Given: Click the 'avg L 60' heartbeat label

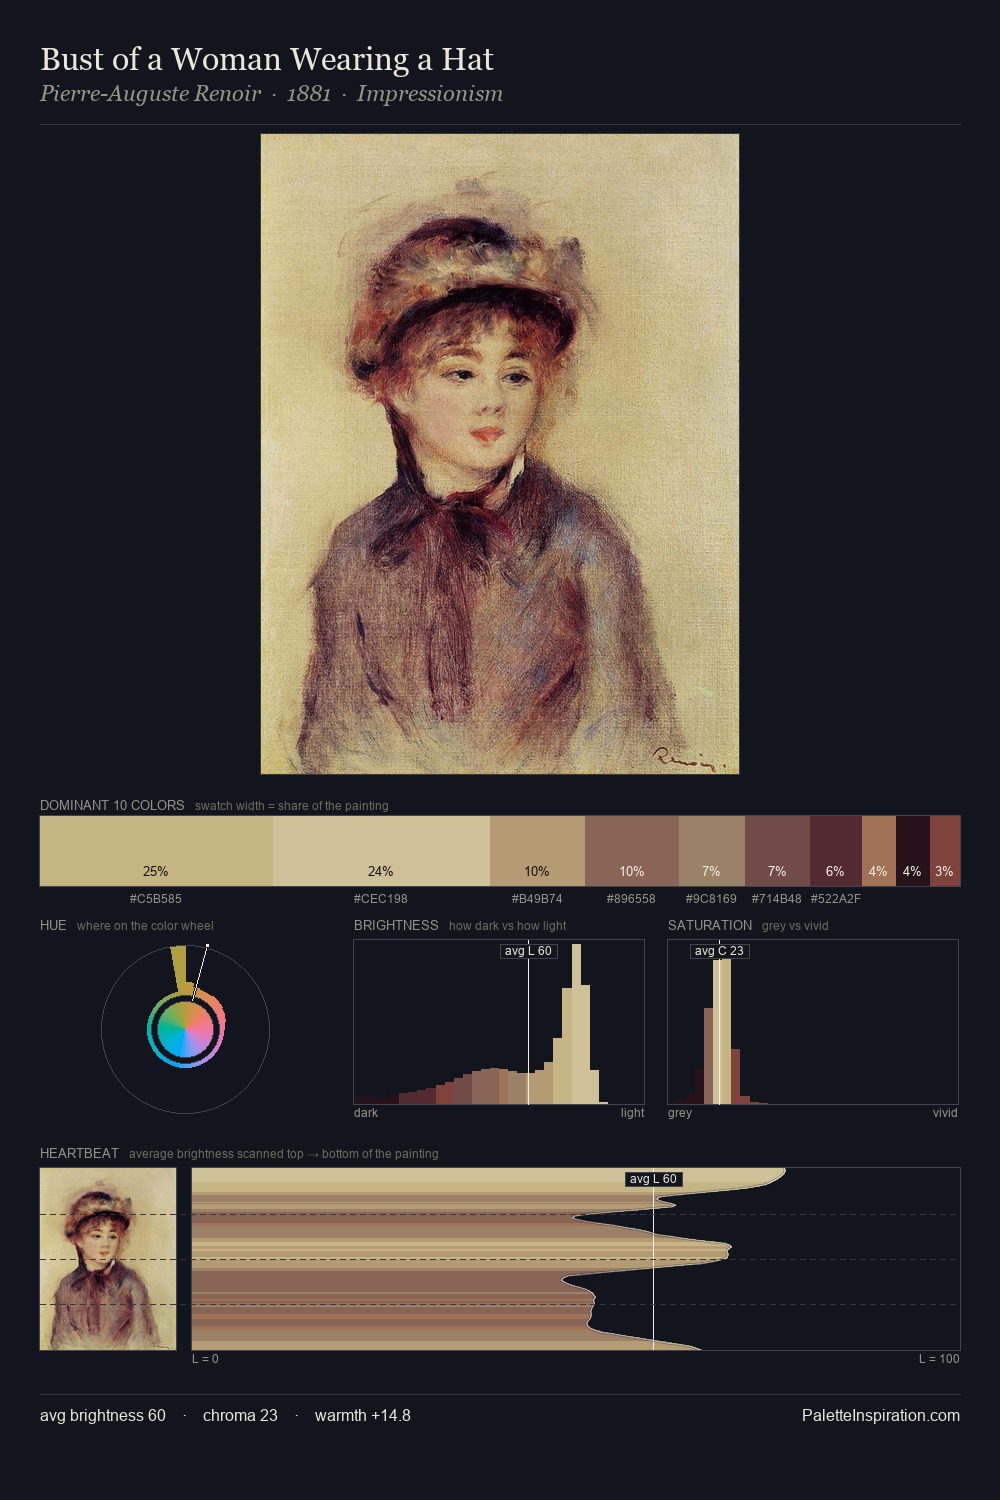Looking at the screenshot, I should pyautogui.click(x=653, y=1179).
